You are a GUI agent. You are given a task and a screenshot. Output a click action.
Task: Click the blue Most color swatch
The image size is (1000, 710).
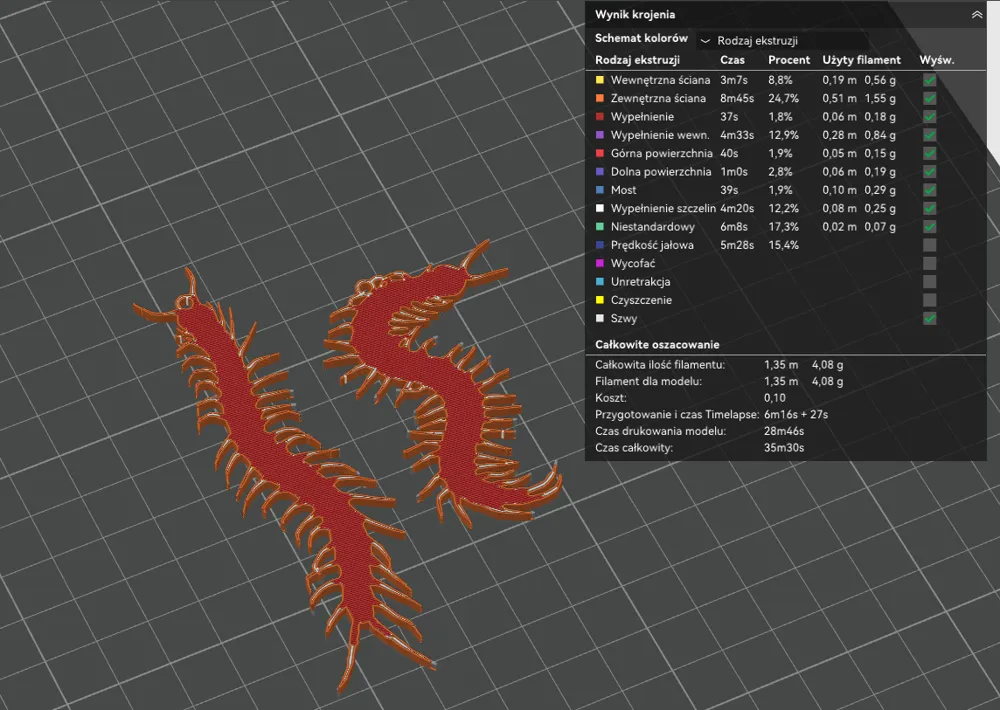click(599, 190)
